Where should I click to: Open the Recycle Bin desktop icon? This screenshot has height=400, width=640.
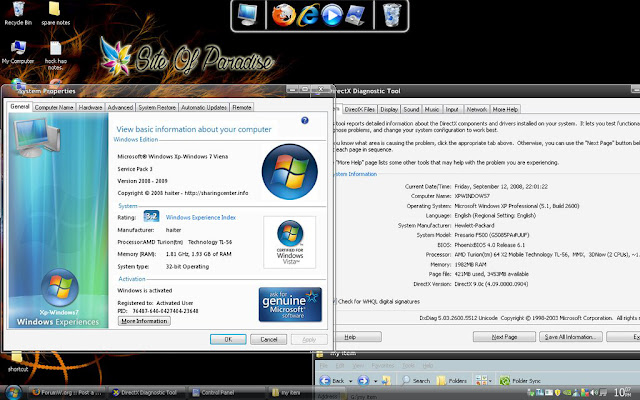(18, 13)
